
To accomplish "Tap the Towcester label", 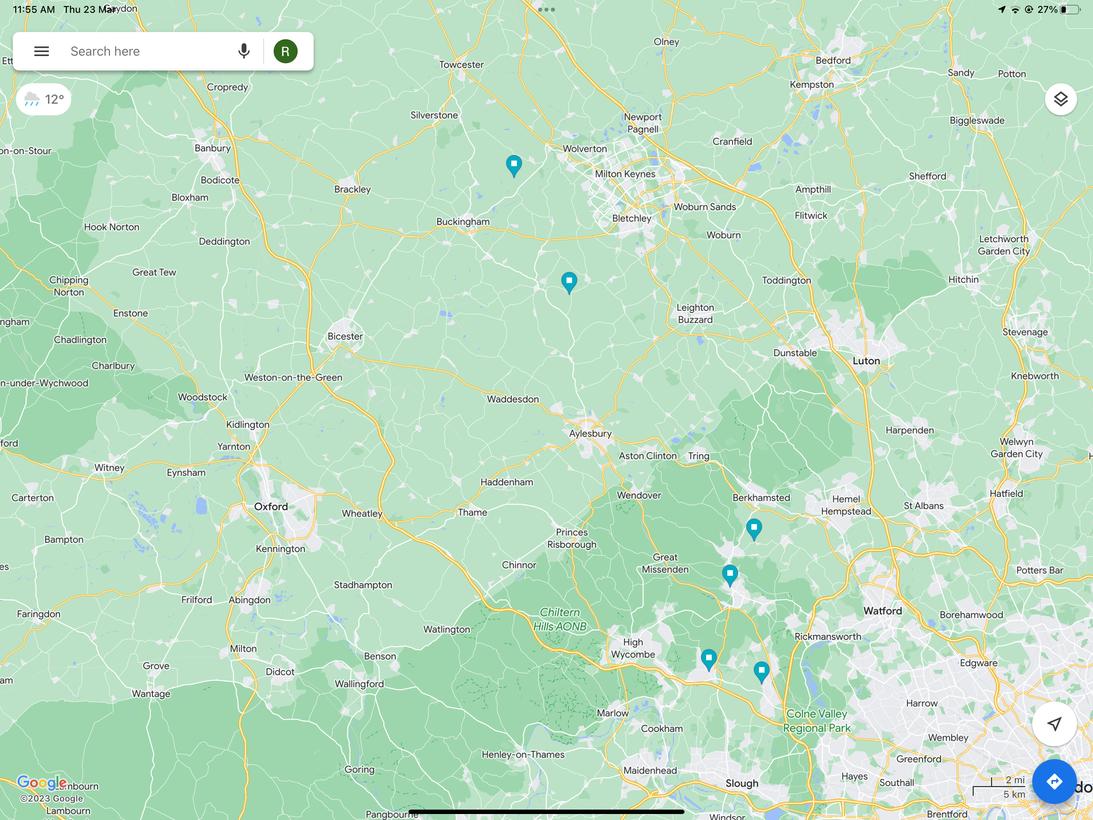I will click(461, 64).
